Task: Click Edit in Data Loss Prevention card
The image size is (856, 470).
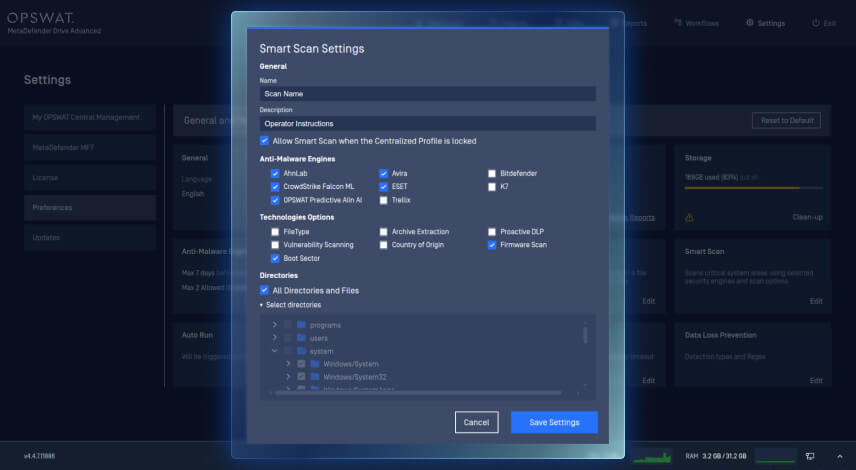Action: click(x=816, y=380)
